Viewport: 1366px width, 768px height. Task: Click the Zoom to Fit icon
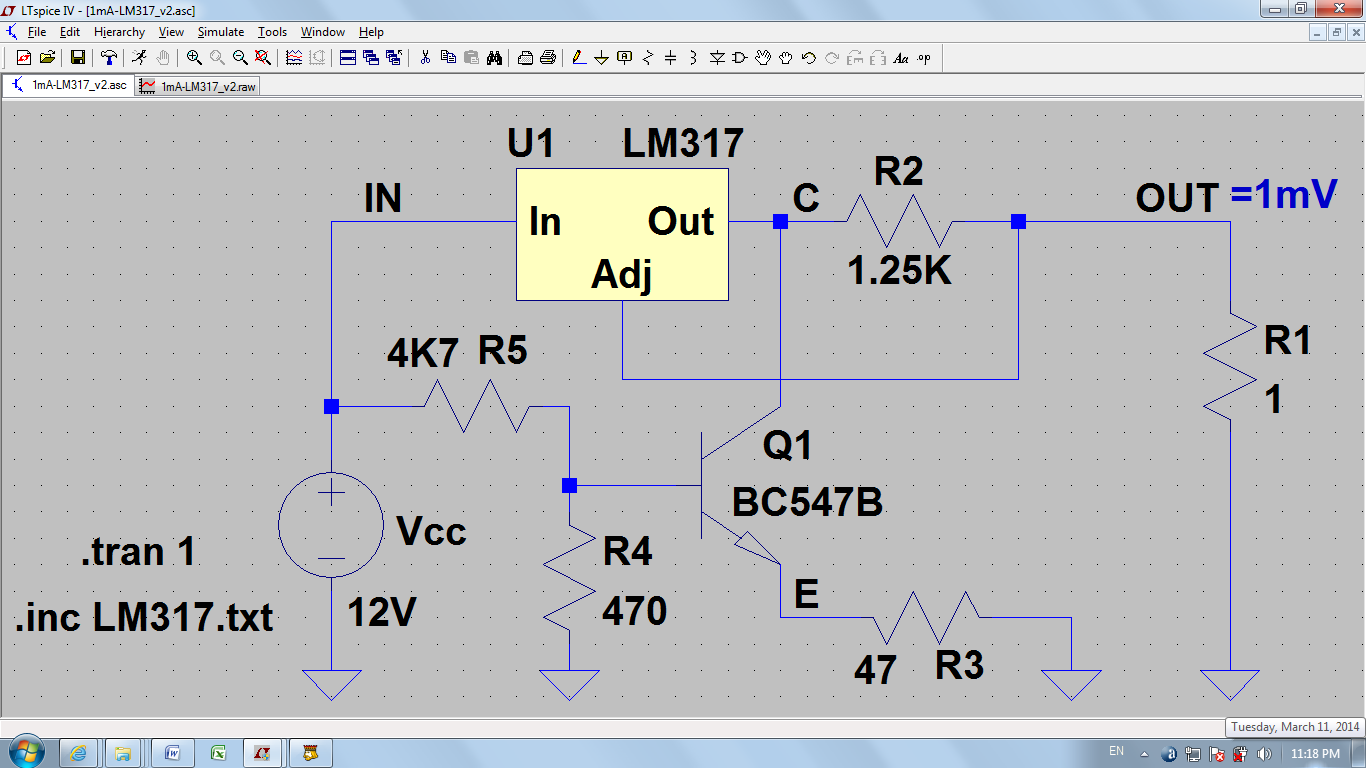(x=263, y=58)
